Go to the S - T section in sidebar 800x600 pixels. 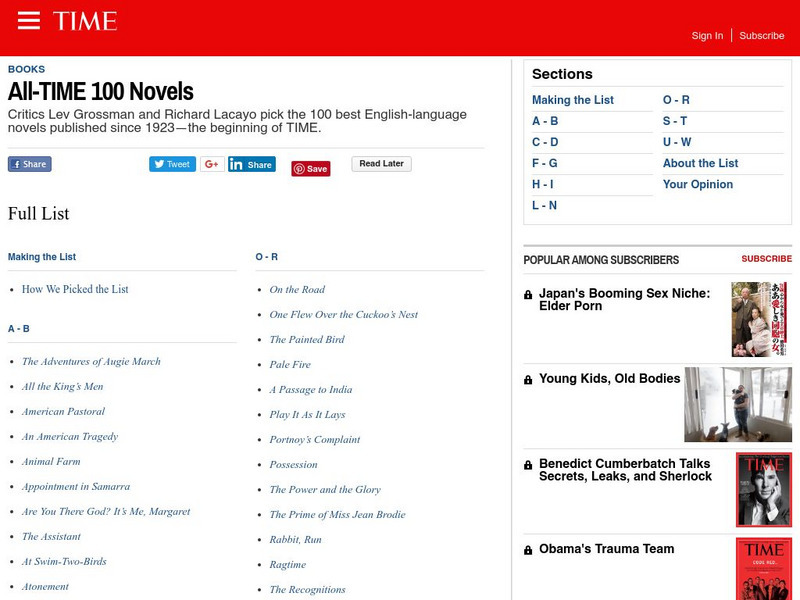tap(675, 121)
